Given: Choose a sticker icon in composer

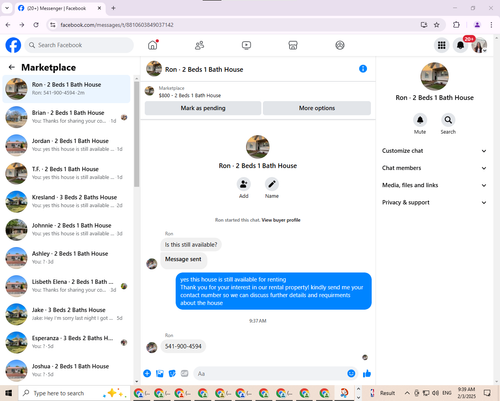Looking at the screenshot, I should coord(172,374).
